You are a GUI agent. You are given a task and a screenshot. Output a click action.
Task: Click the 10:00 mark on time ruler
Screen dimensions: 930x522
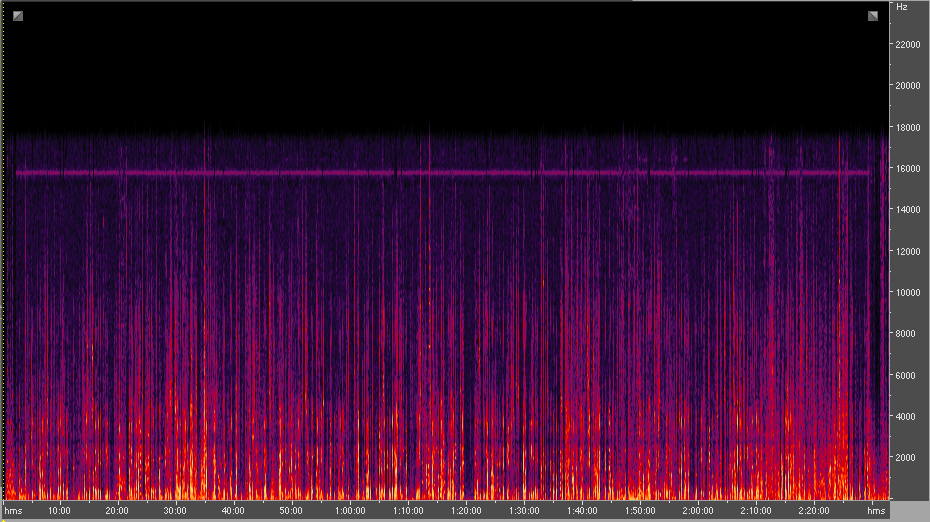[x=59, y=511]
